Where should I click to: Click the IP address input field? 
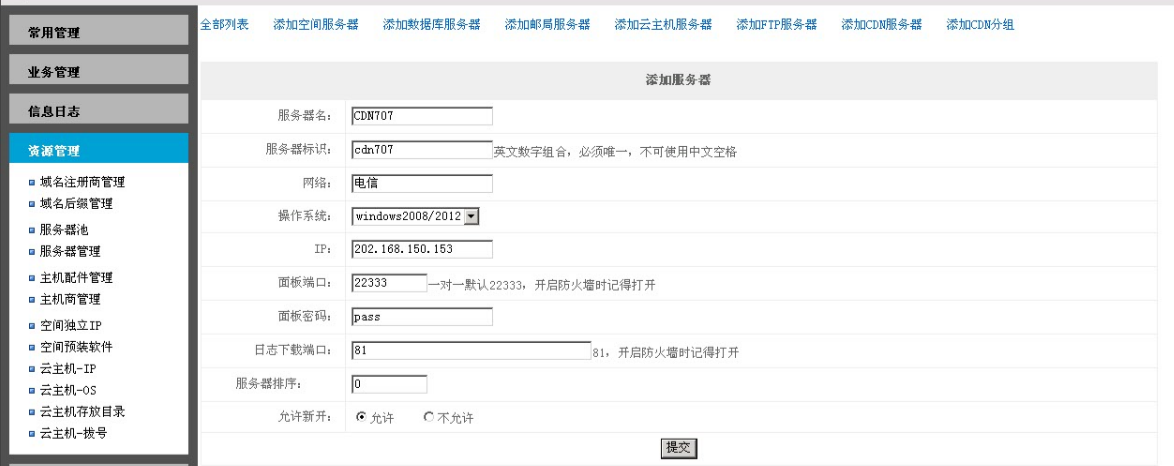pos(422,249)
